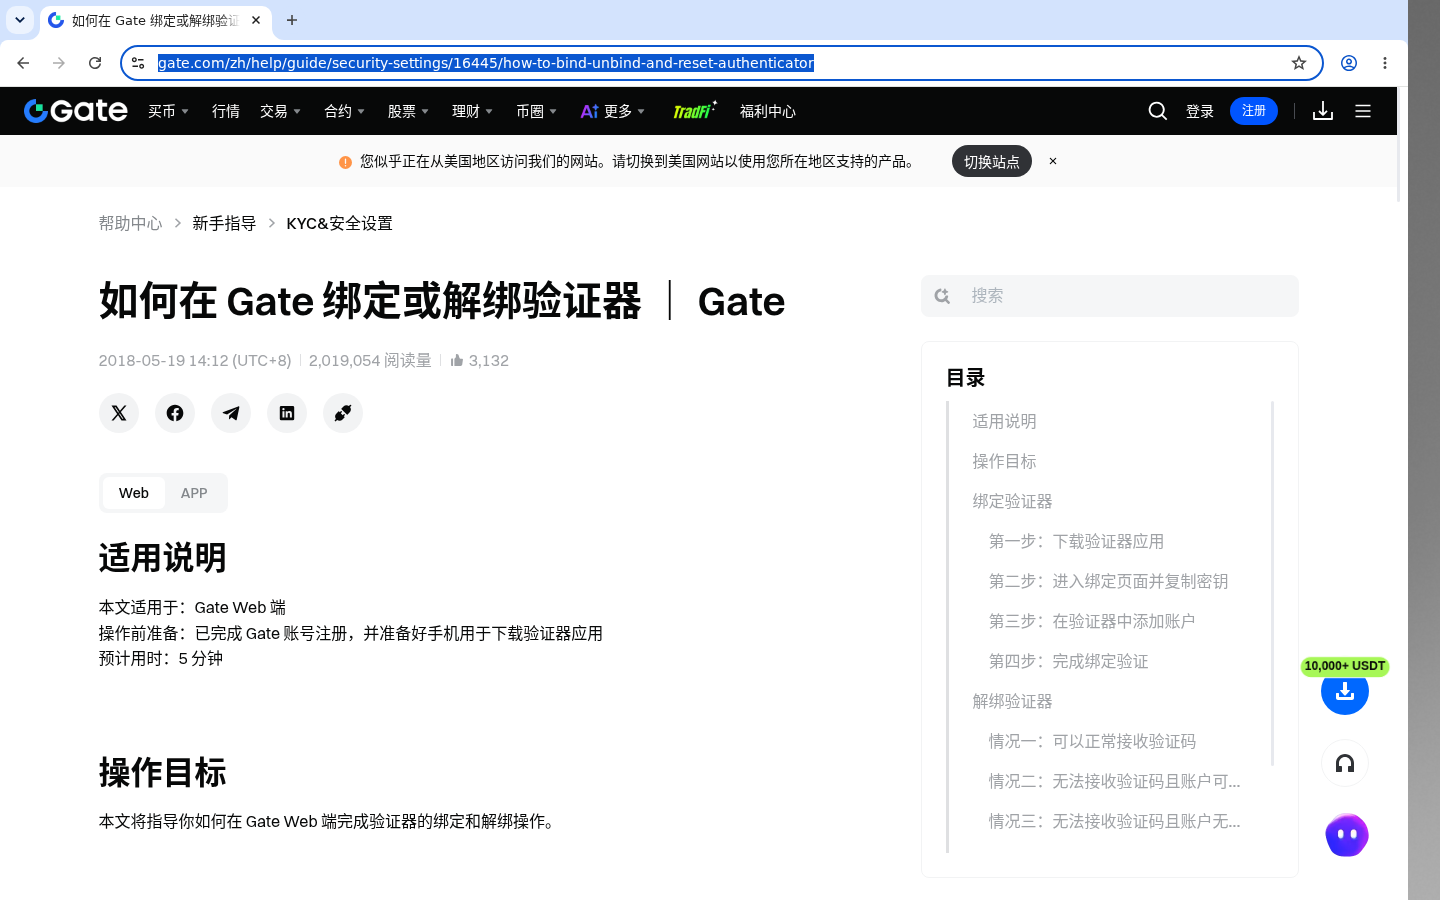This screenshot has height=900, width=1440.
Task: Click the 注册 sign-up button
Action: tap(1254, 111)
